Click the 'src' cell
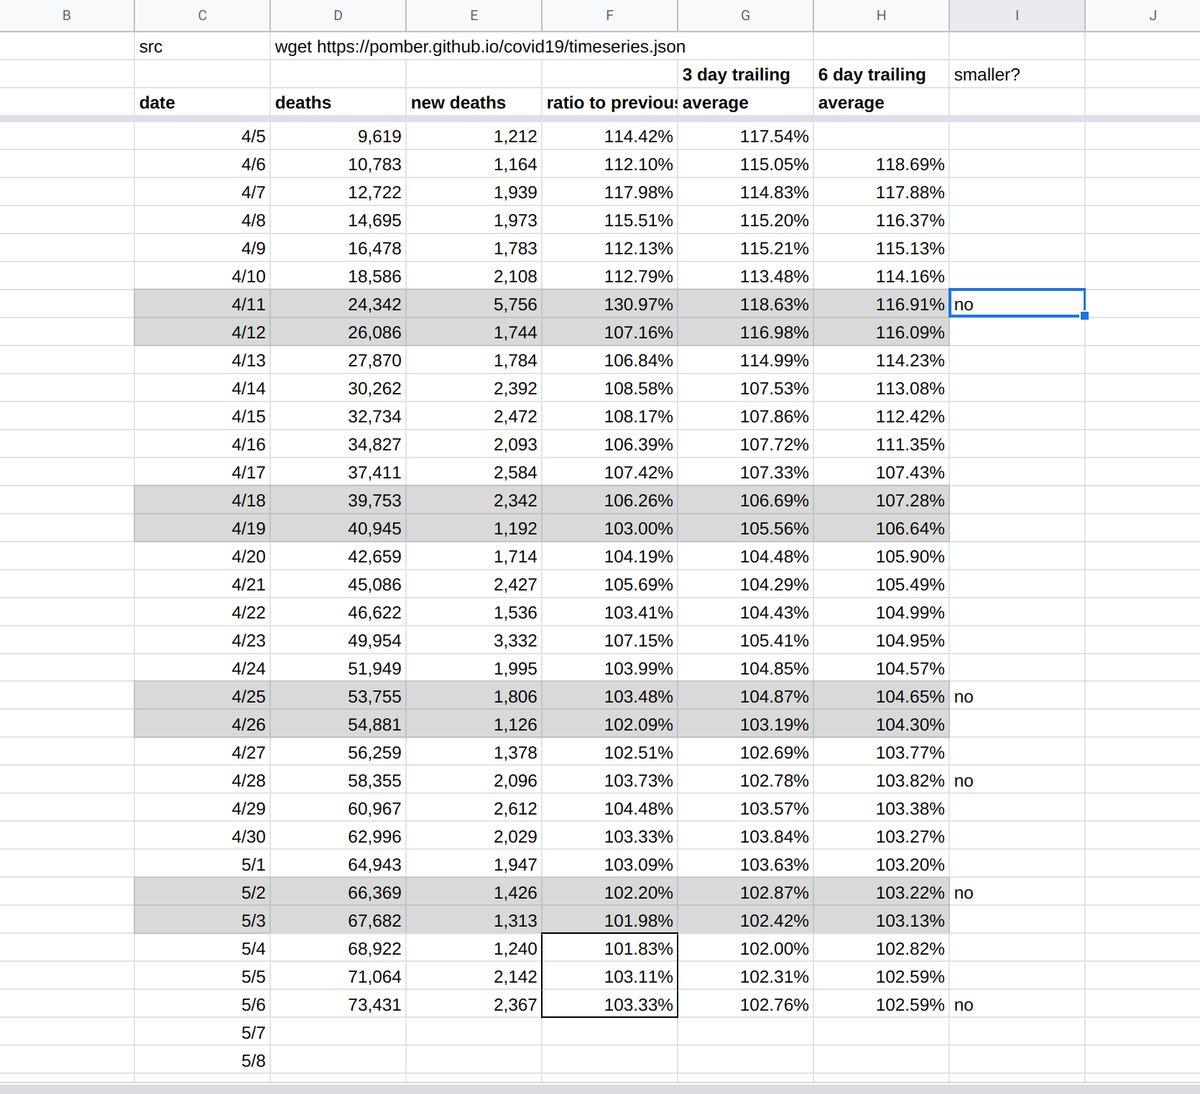The width and height of the screenshot is (1200, 1094). tap(202, 47)
